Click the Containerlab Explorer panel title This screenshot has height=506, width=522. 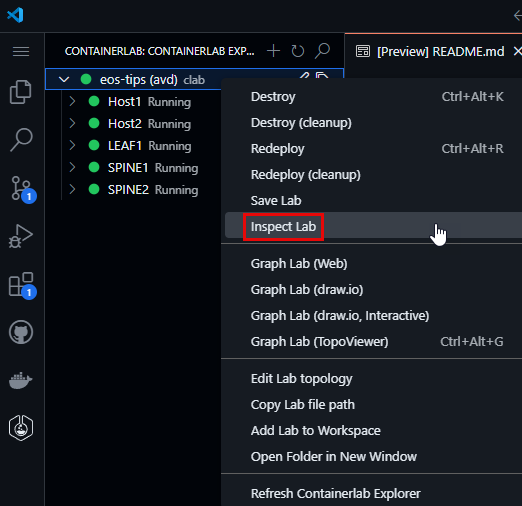coord(159,51)
